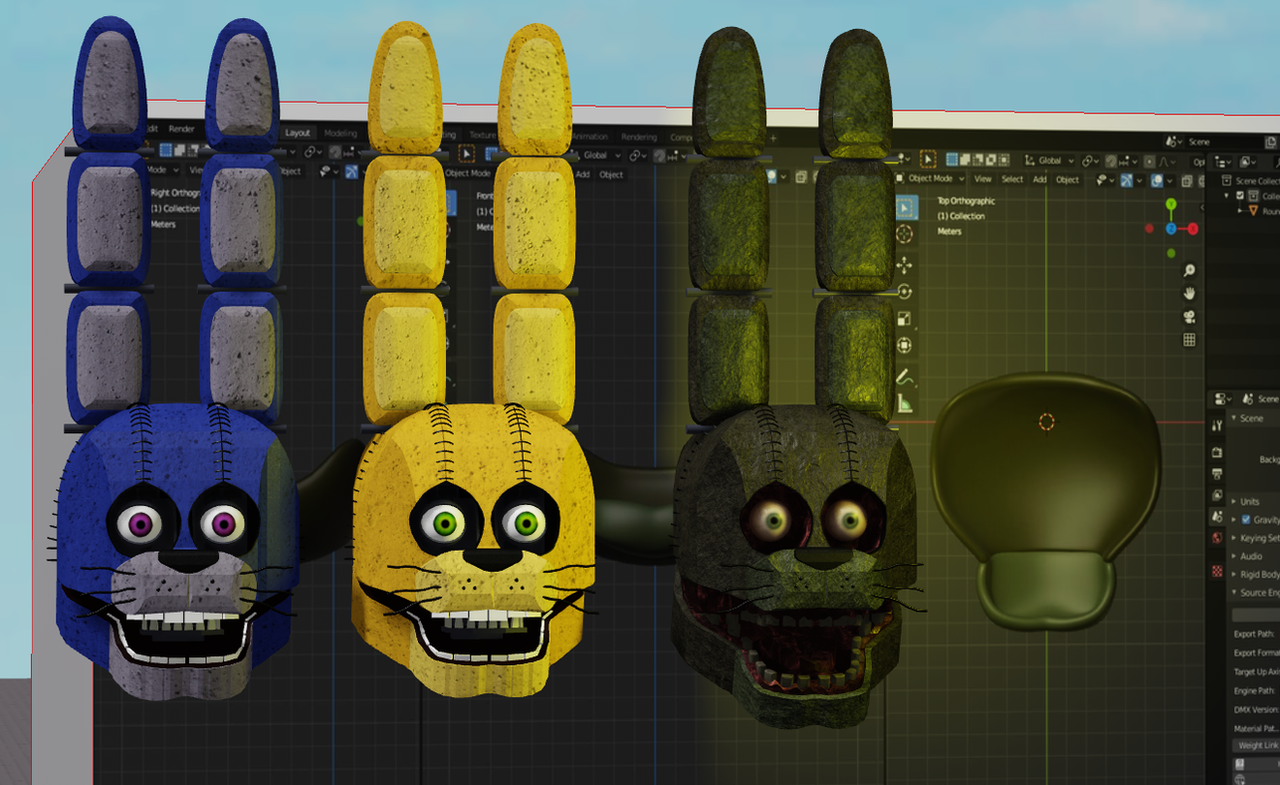Add a new workspace with plus button
This screenshot has width=1280, height=785.
(x=772, y=138)
